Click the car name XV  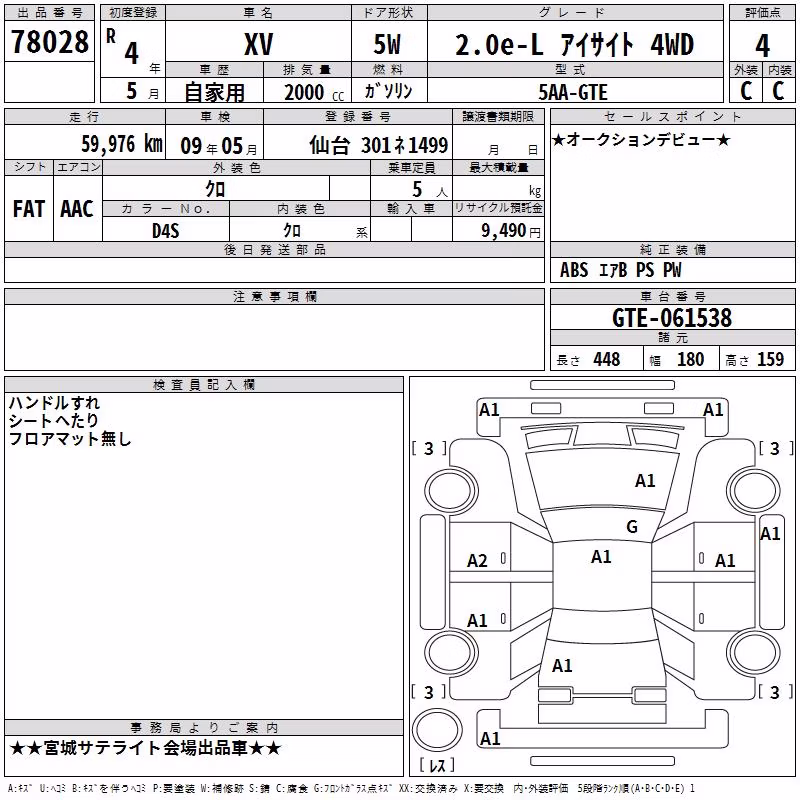click(258, 44)
